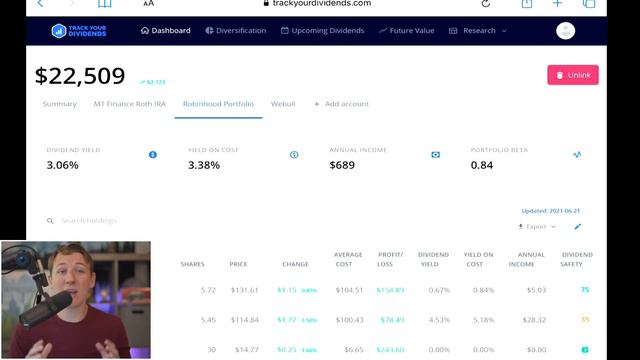Click the Unlink button
The width and height of the screenshot is (640, 360).
point(573,75)
